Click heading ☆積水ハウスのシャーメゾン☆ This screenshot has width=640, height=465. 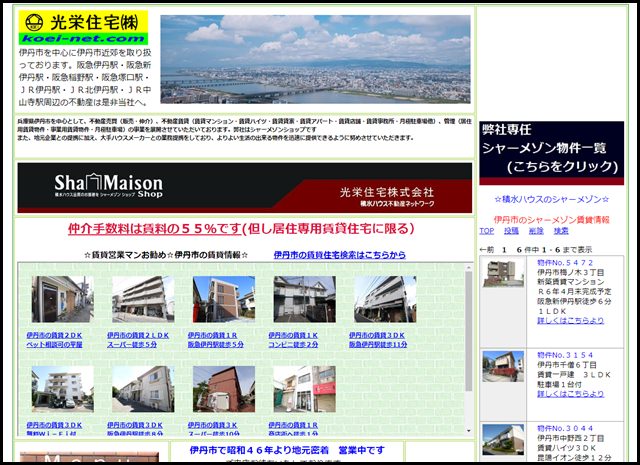coord(551,199)
